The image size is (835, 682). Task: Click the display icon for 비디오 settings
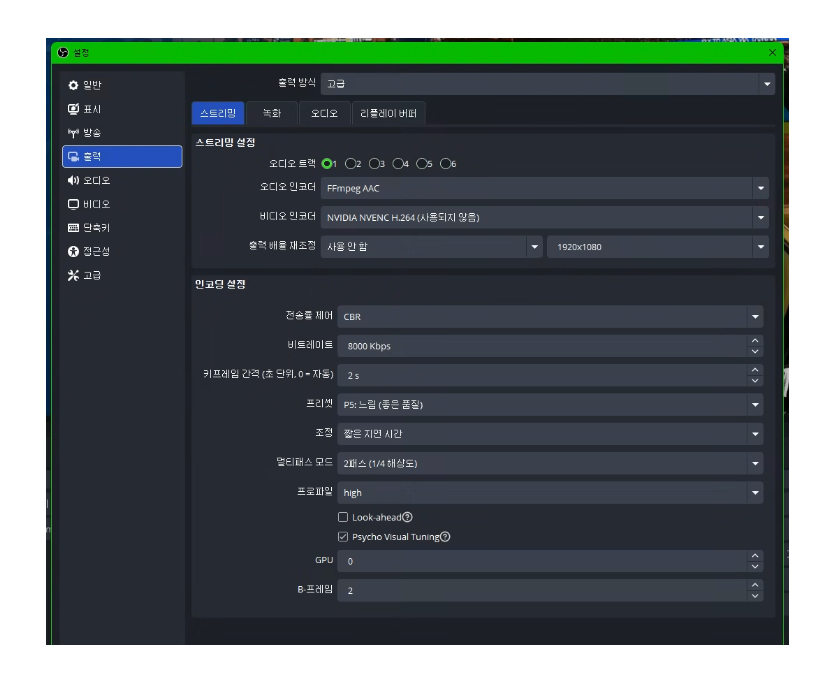coord(73,204)
